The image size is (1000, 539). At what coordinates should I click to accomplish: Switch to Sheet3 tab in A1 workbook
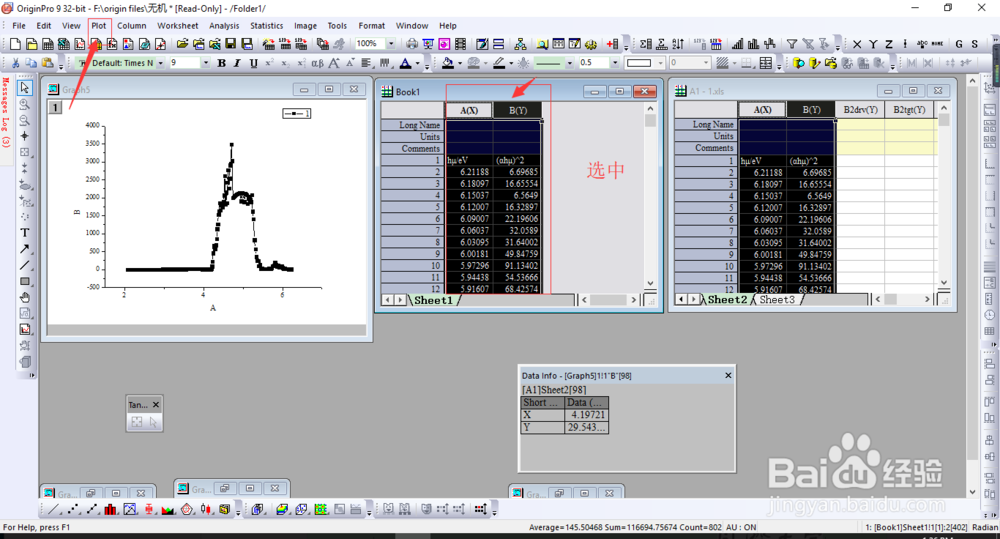[x=777, y=299]
